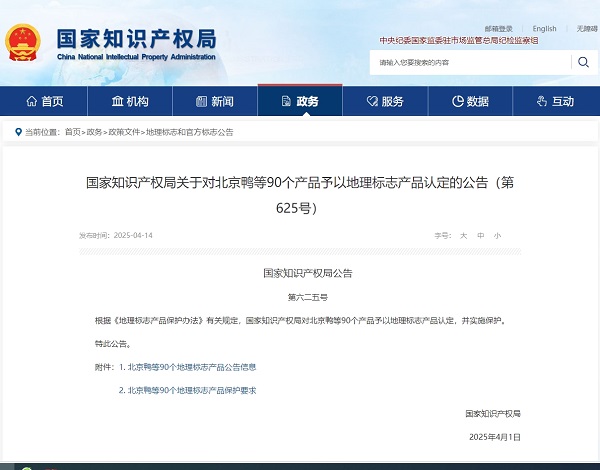Click the 特此公告 paragraph text
Screen dimensions: 600x470
pos(113,344)
